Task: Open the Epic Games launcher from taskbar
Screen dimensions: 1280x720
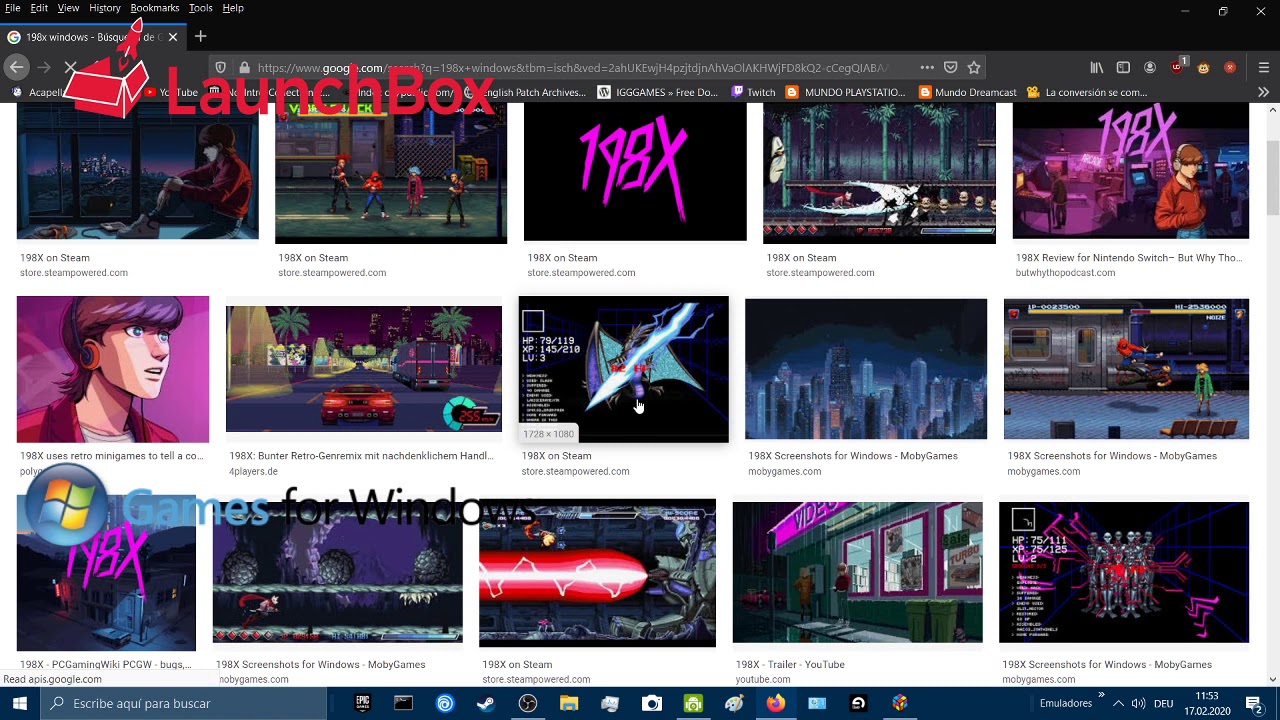Action: pos(363,703)
